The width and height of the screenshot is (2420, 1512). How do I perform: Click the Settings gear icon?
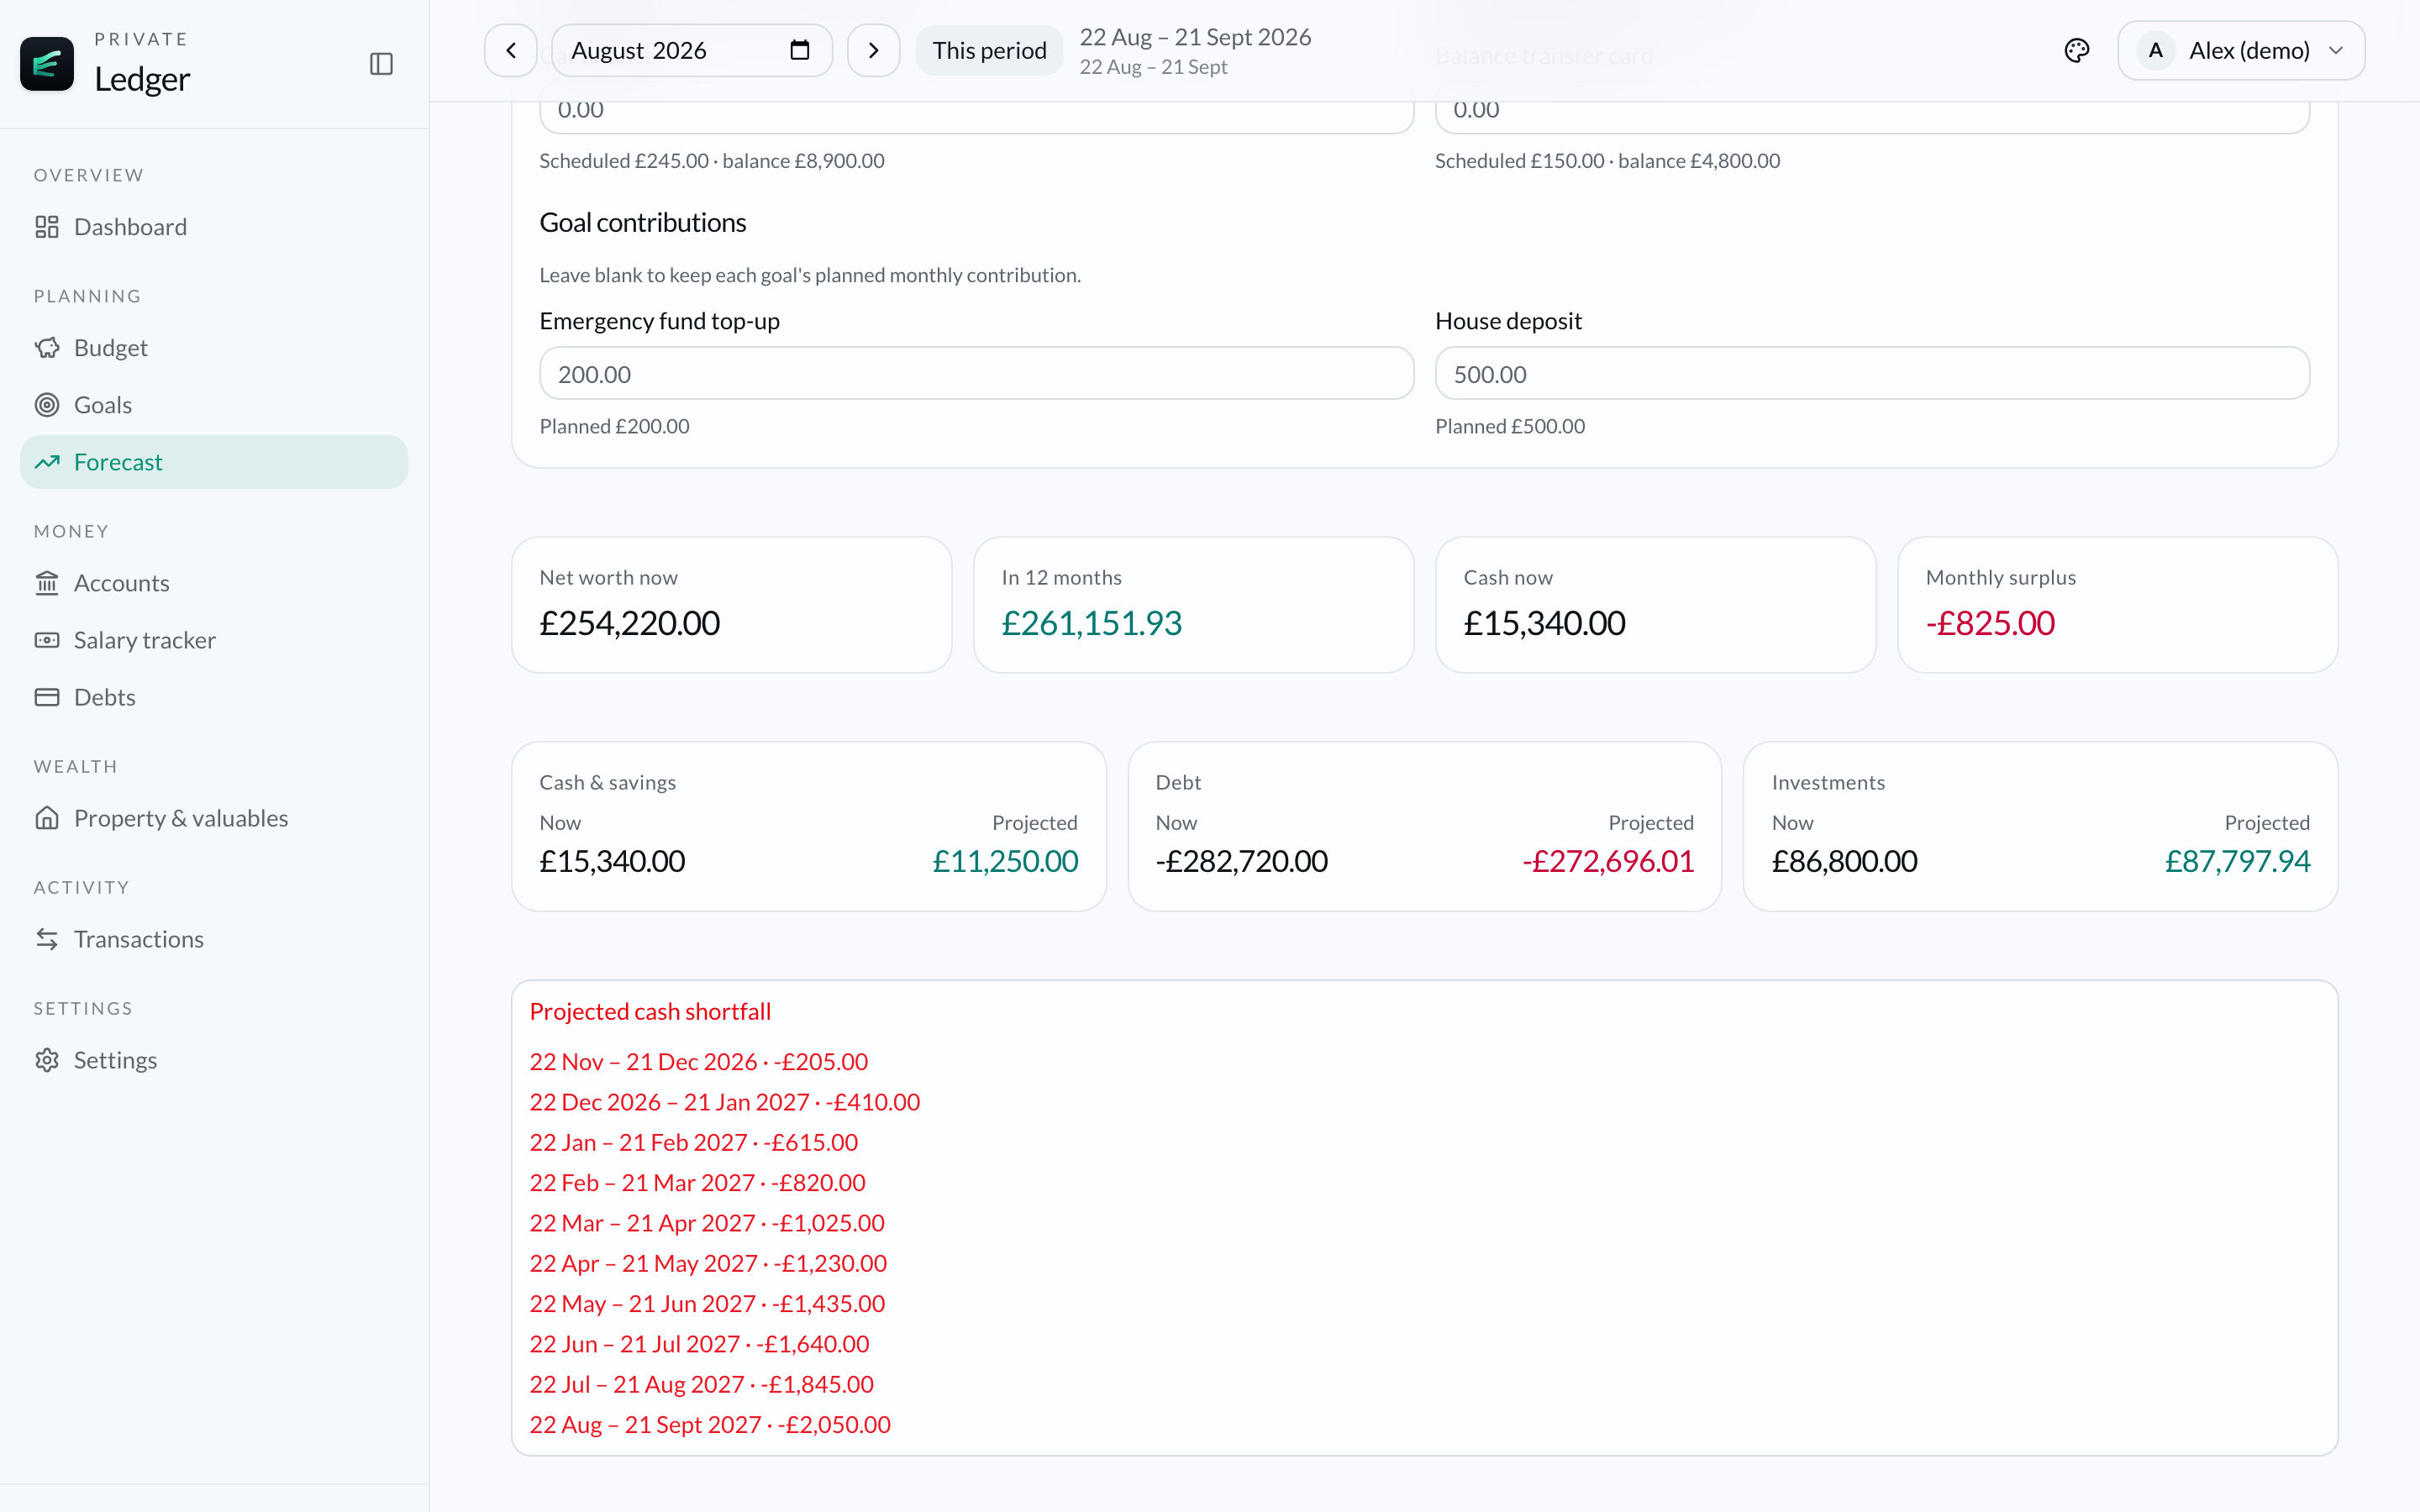tap(47, 1060)
